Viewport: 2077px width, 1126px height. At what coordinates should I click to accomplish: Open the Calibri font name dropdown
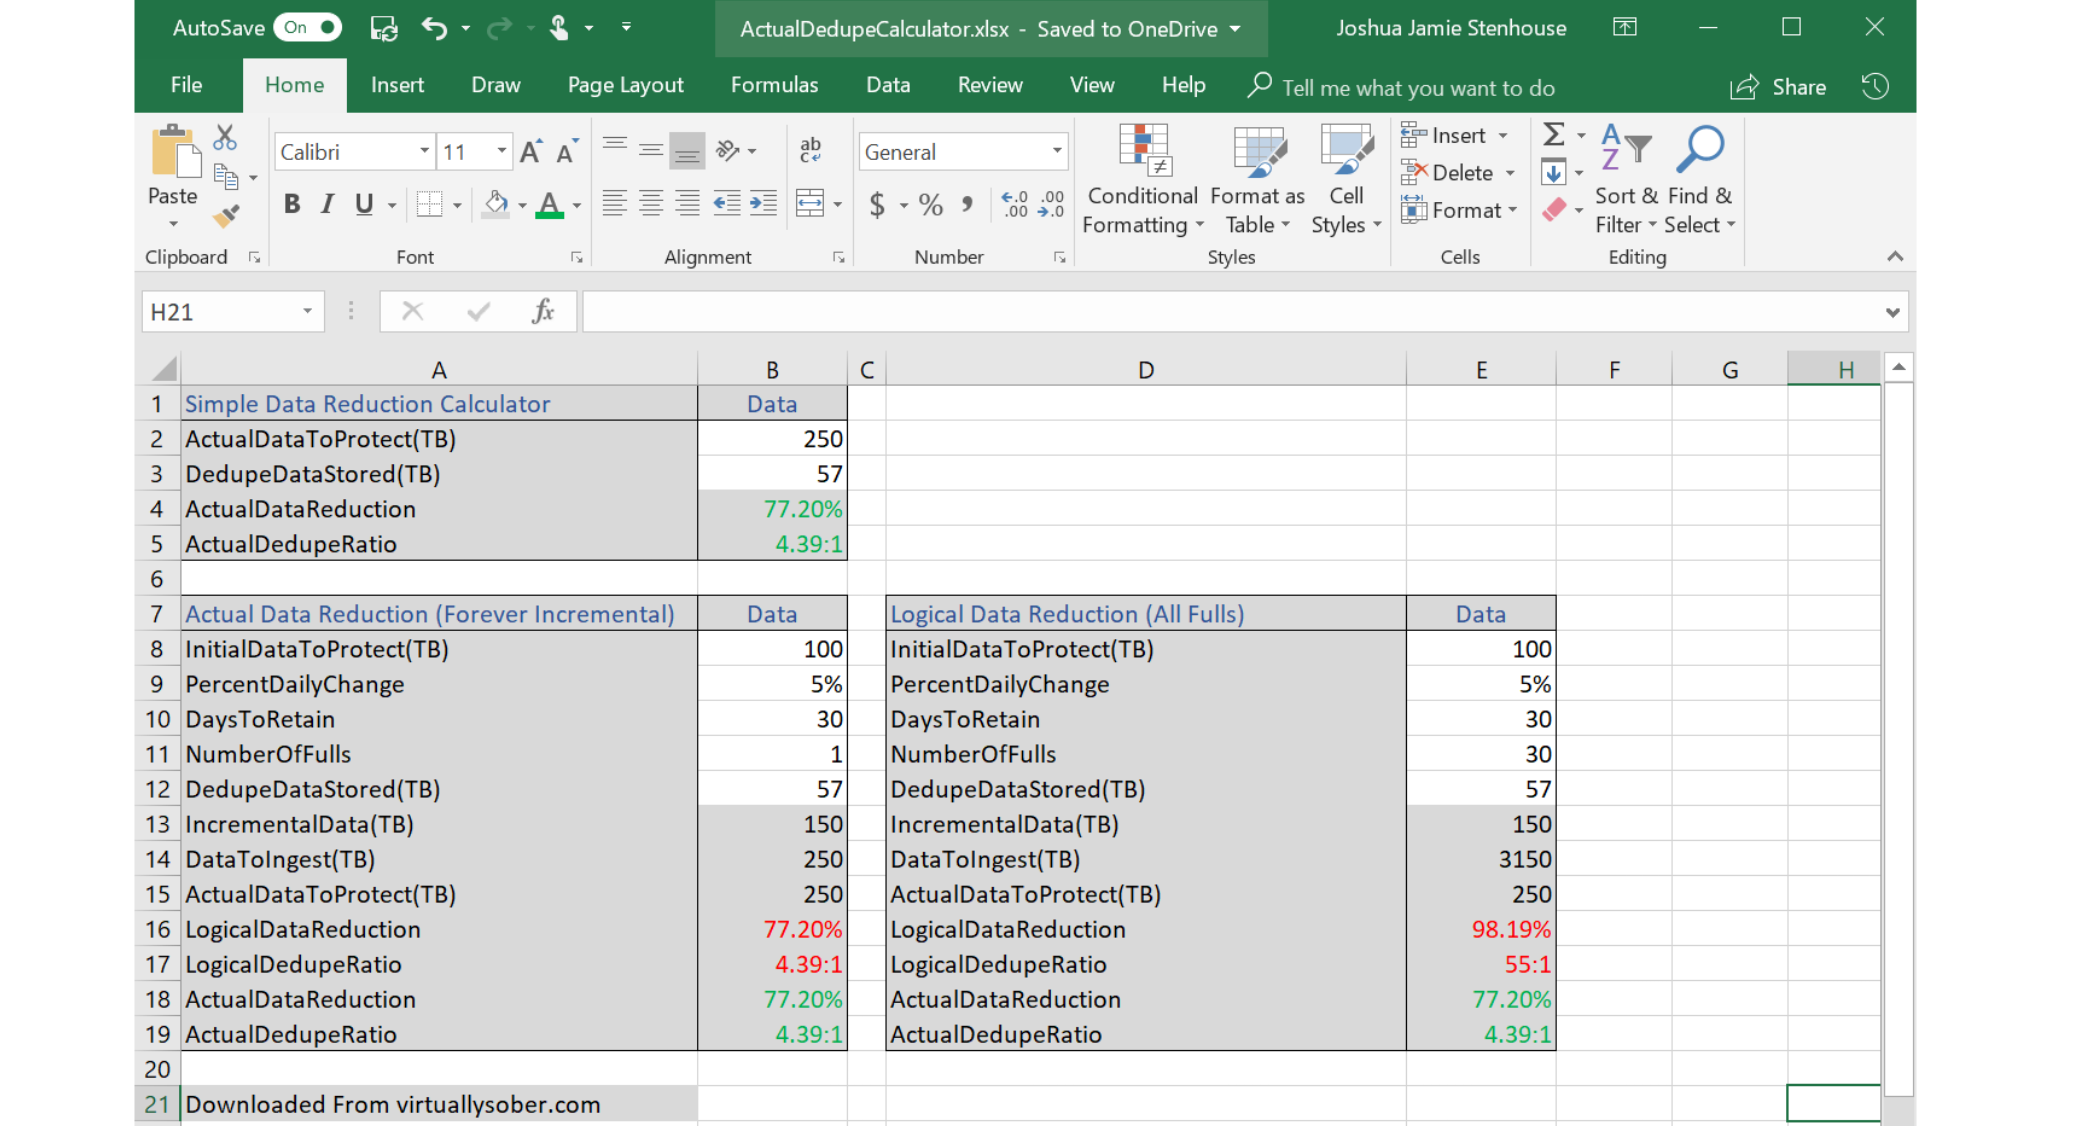[x=424, y=152]
